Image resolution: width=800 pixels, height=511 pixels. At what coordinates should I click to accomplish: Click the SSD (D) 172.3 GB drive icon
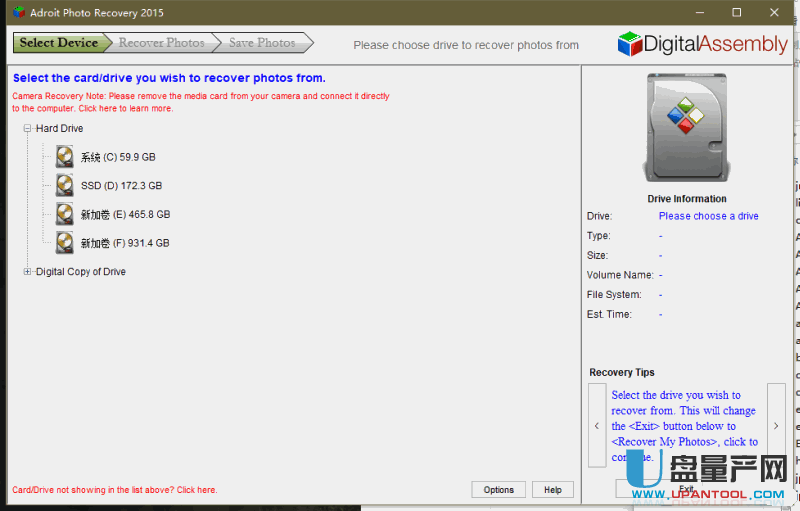click(x=65, y=185)
